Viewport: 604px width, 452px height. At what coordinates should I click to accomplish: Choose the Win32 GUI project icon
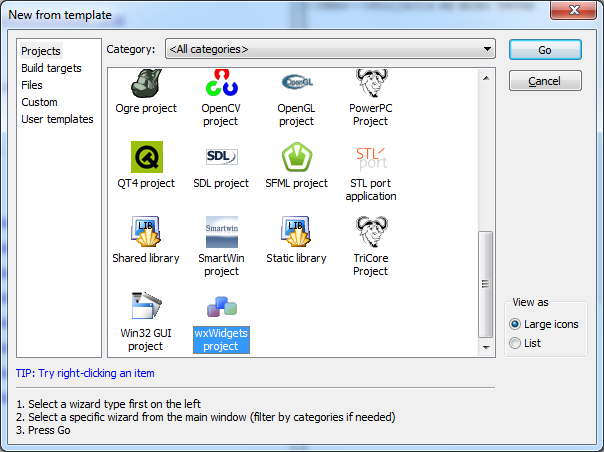146,306
